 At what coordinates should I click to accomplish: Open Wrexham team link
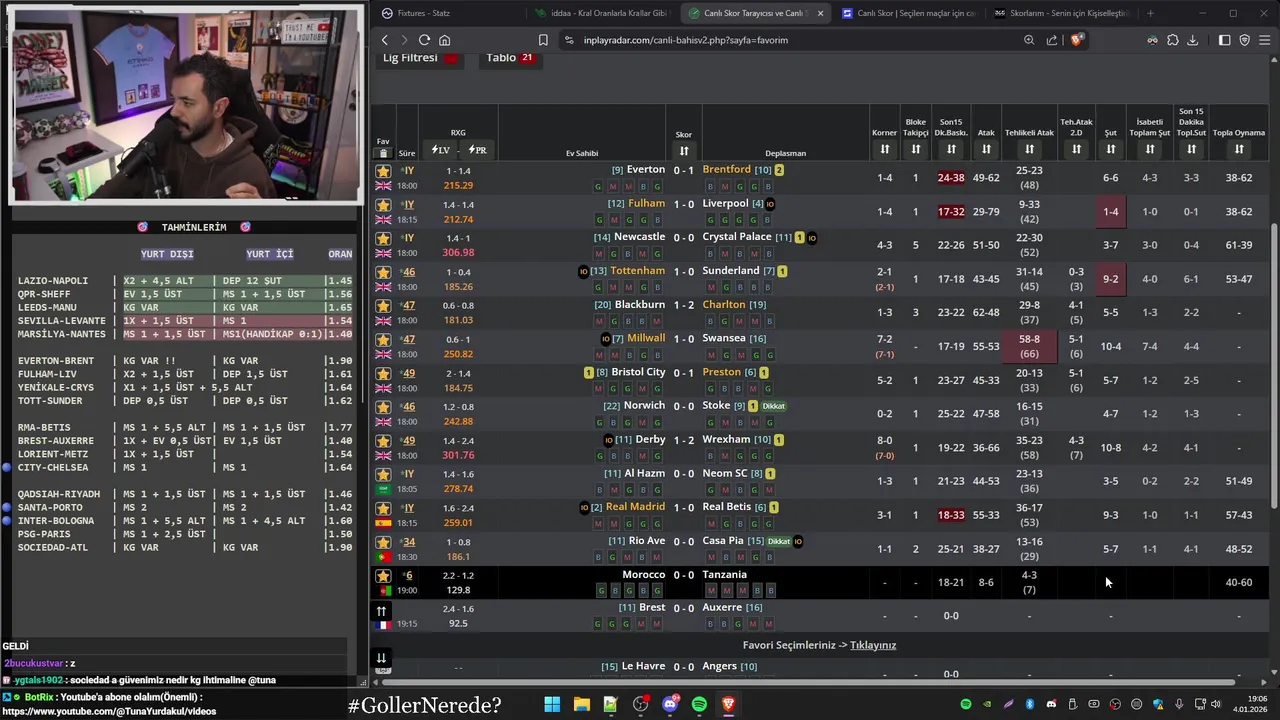tap(726, 440)
